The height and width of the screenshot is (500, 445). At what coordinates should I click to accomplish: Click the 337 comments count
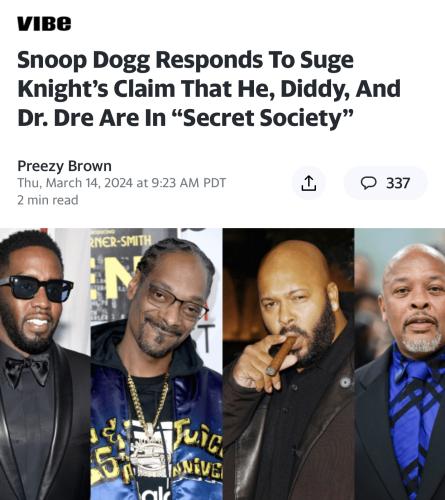coord(398,183)
